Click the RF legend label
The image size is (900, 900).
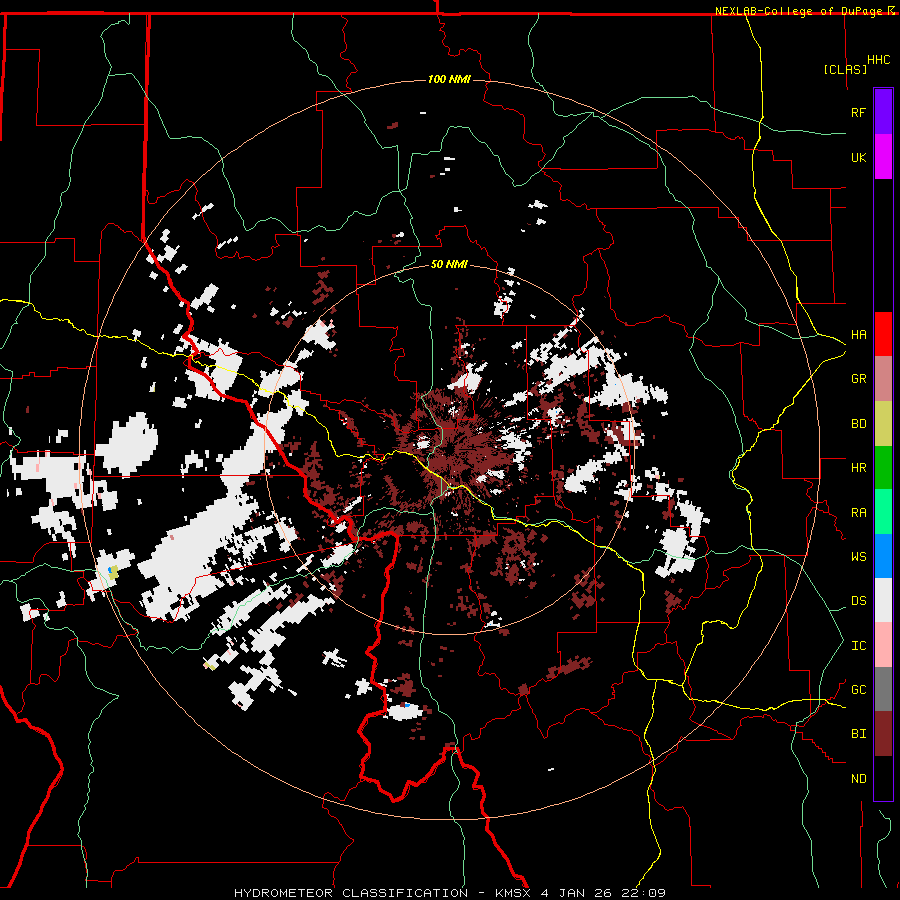coord(858,112)
